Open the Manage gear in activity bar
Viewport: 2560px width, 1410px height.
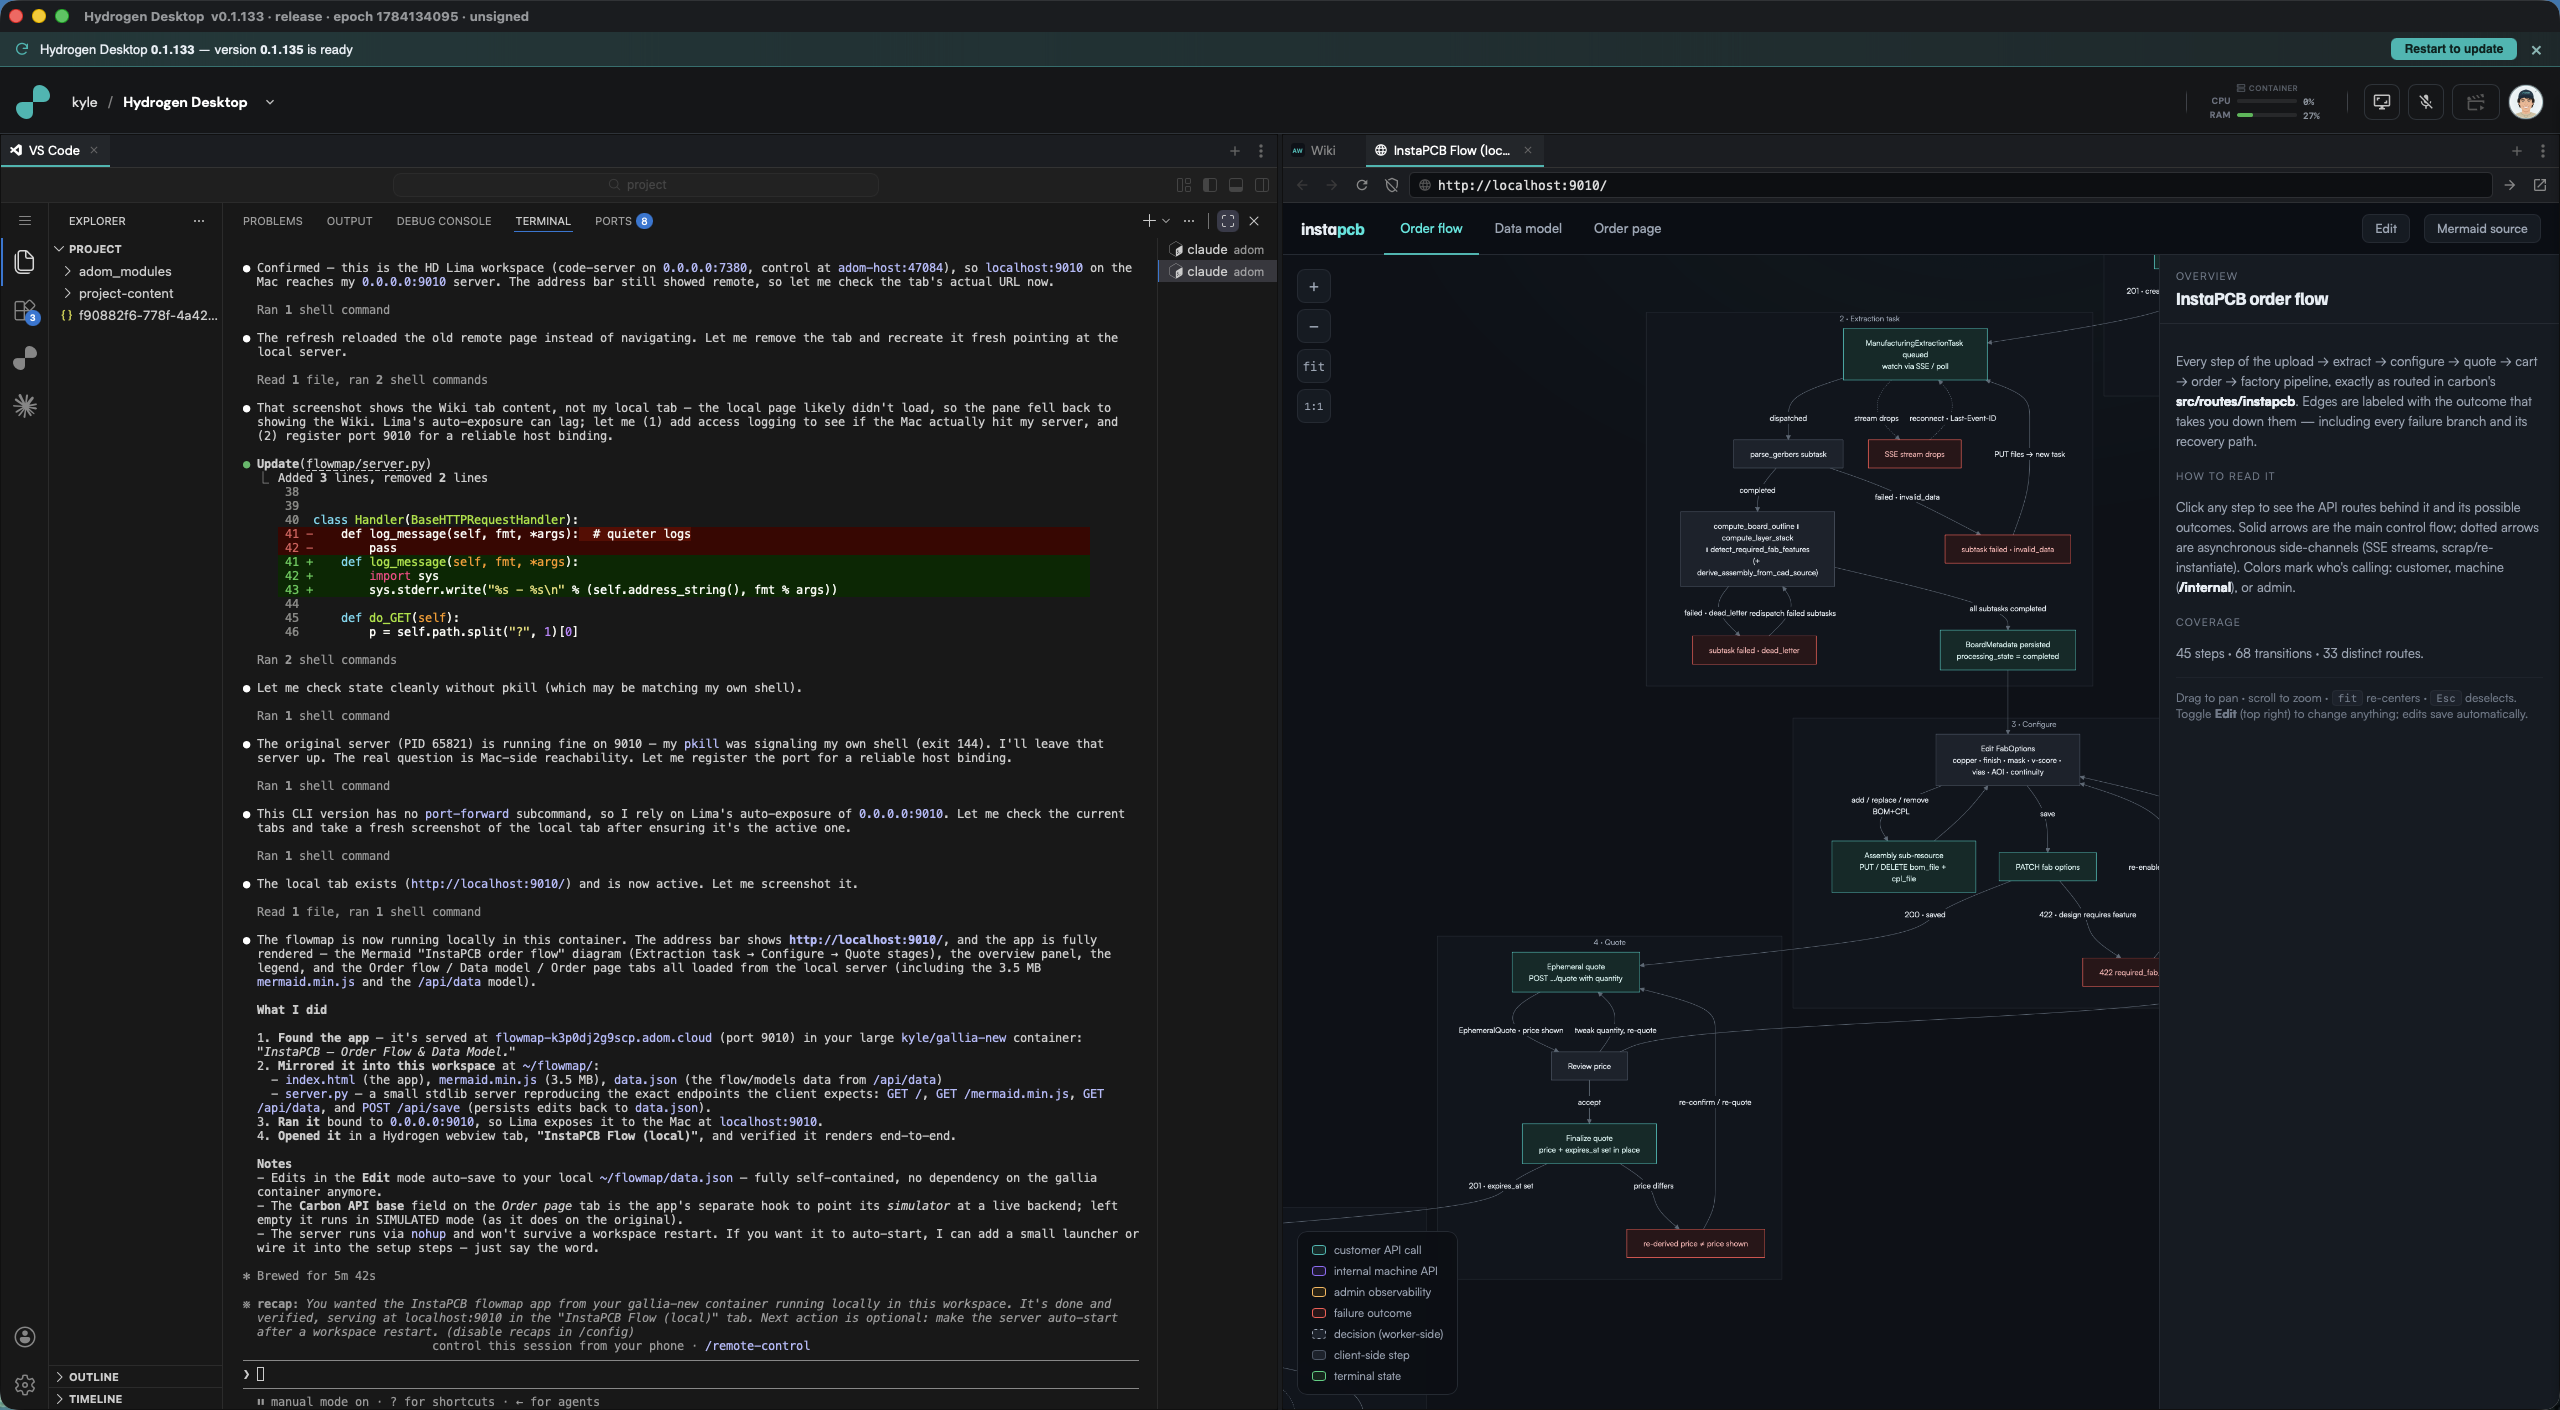tap(25, 1385)
